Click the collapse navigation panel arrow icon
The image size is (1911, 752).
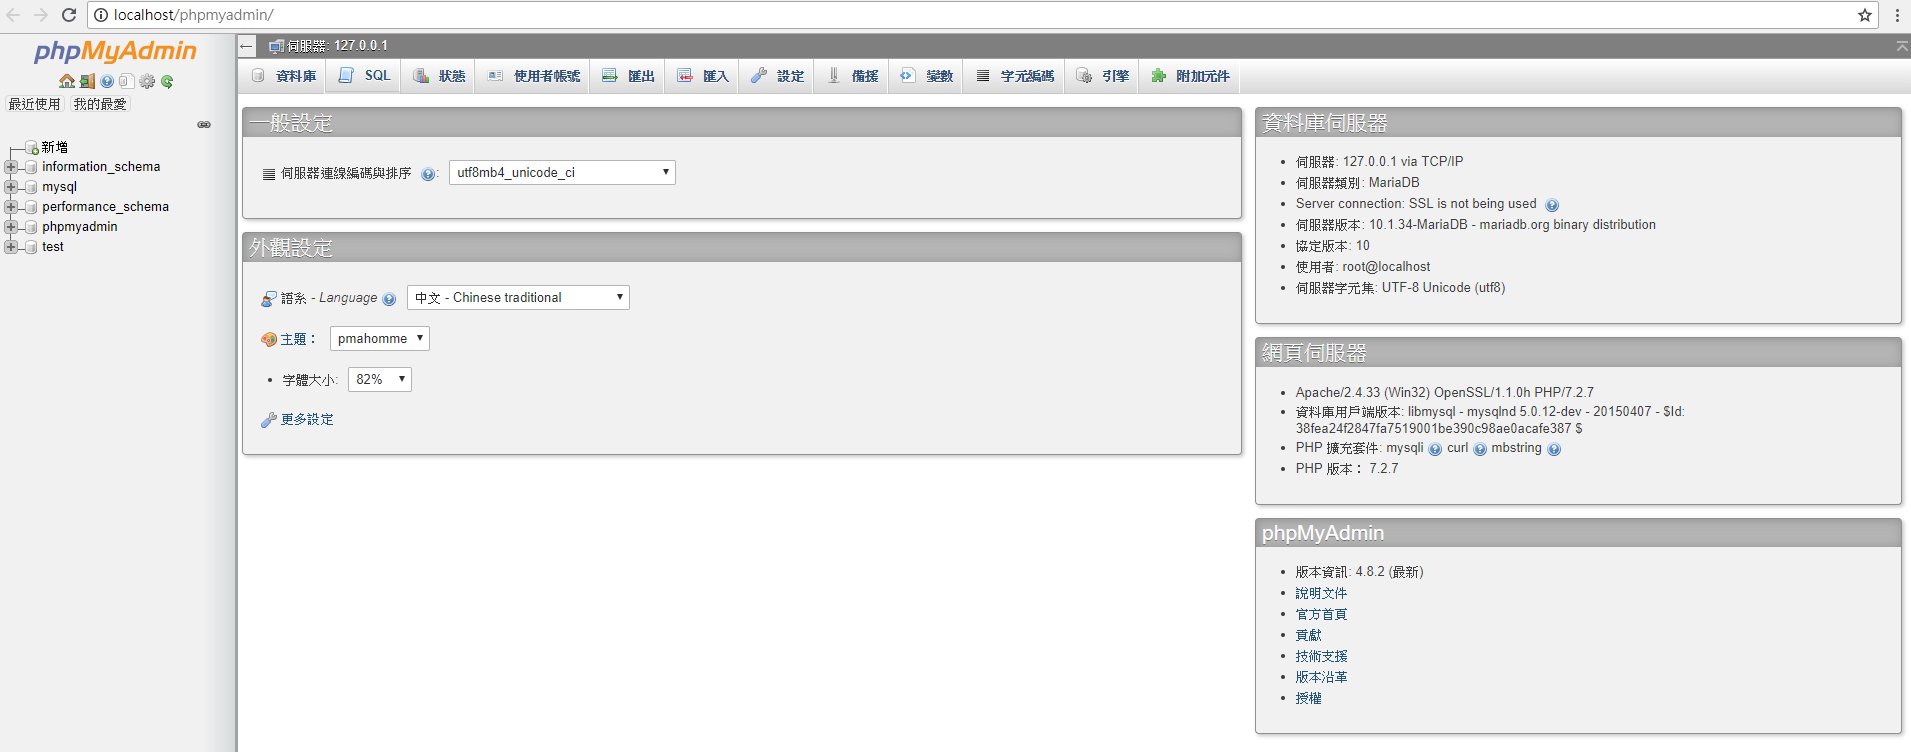tap(247, 46)
